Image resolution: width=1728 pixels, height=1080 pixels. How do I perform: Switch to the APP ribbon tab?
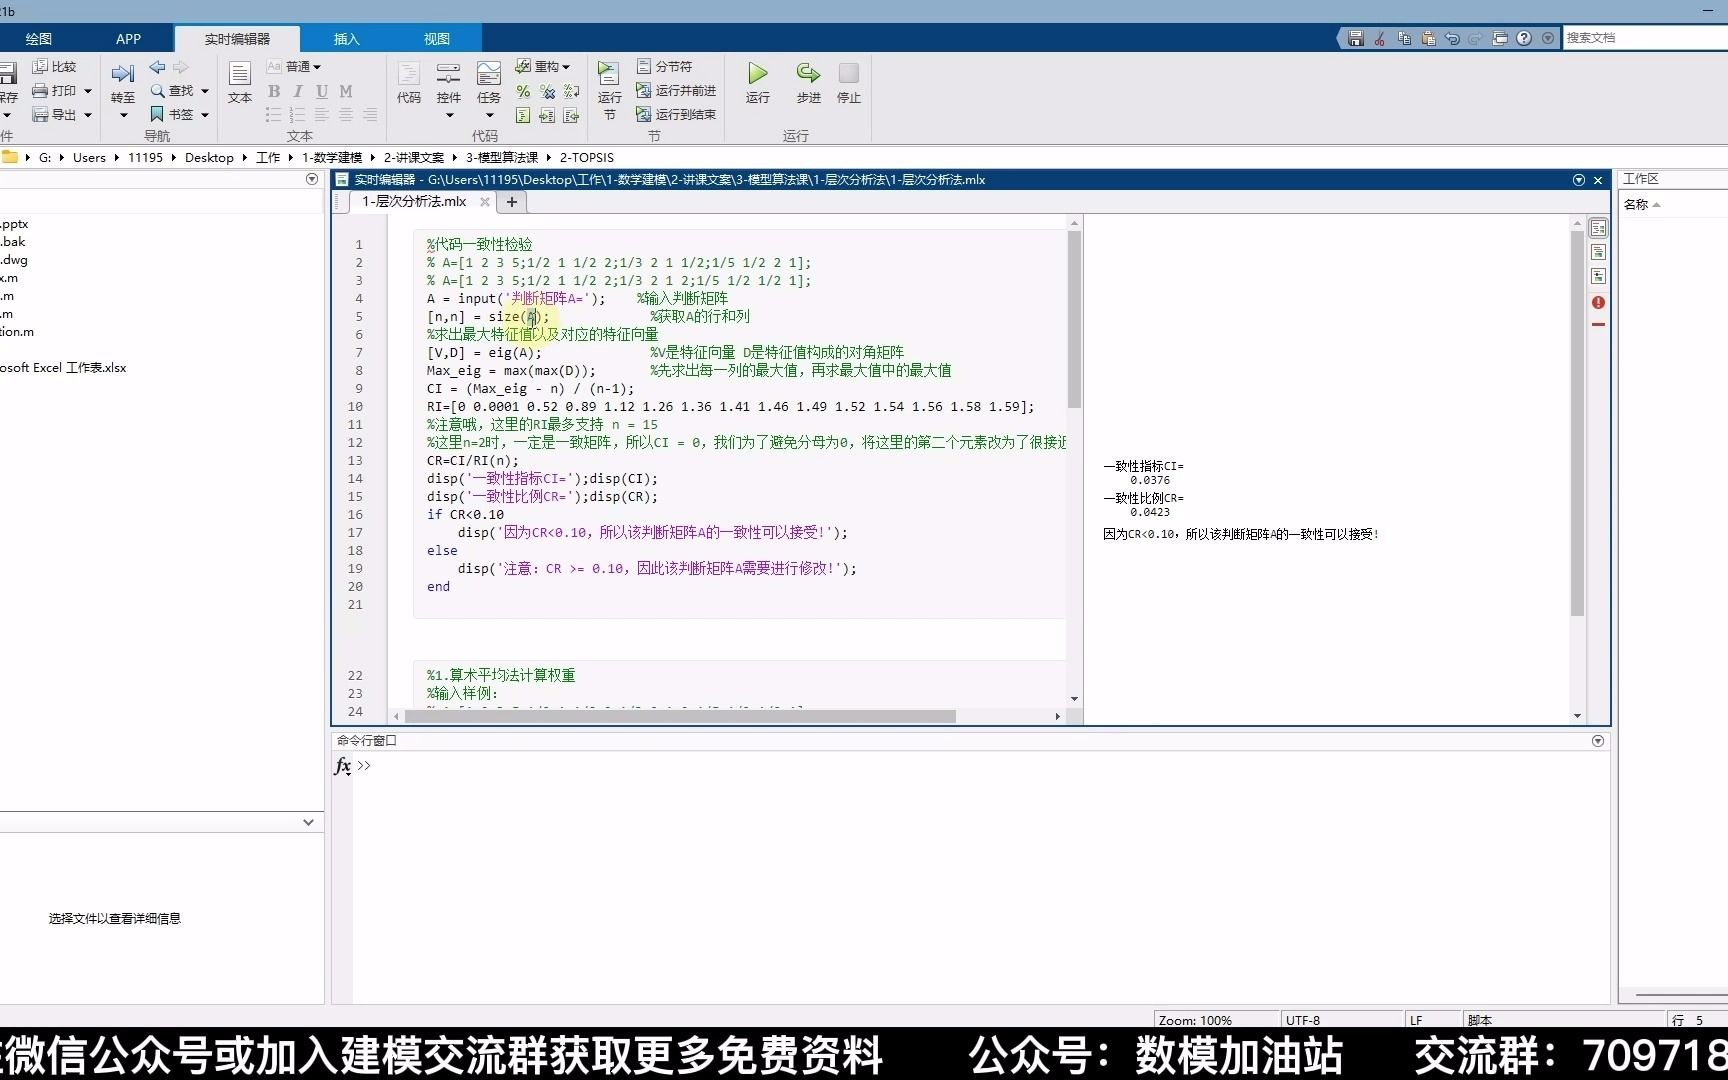(x=128, y=39)
